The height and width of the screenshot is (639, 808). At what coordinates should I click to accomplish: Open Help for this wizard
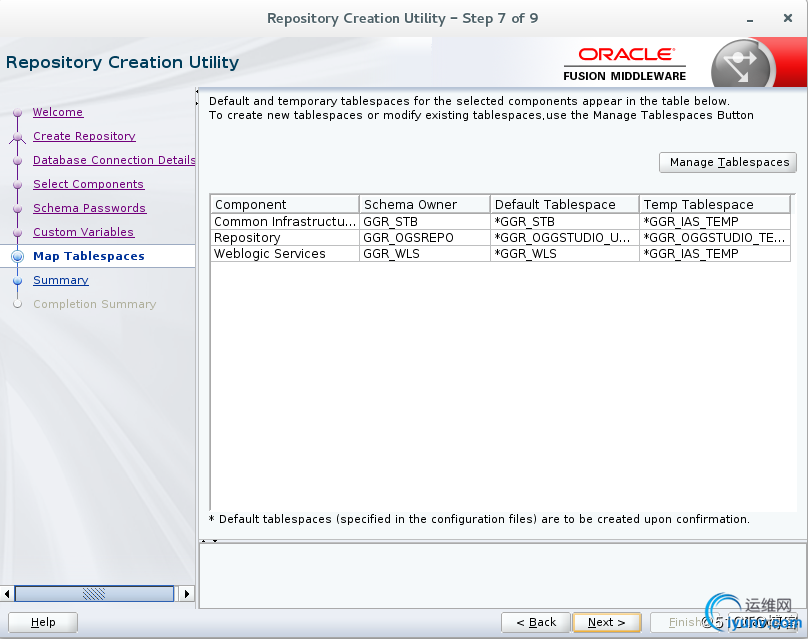[43, 622]
